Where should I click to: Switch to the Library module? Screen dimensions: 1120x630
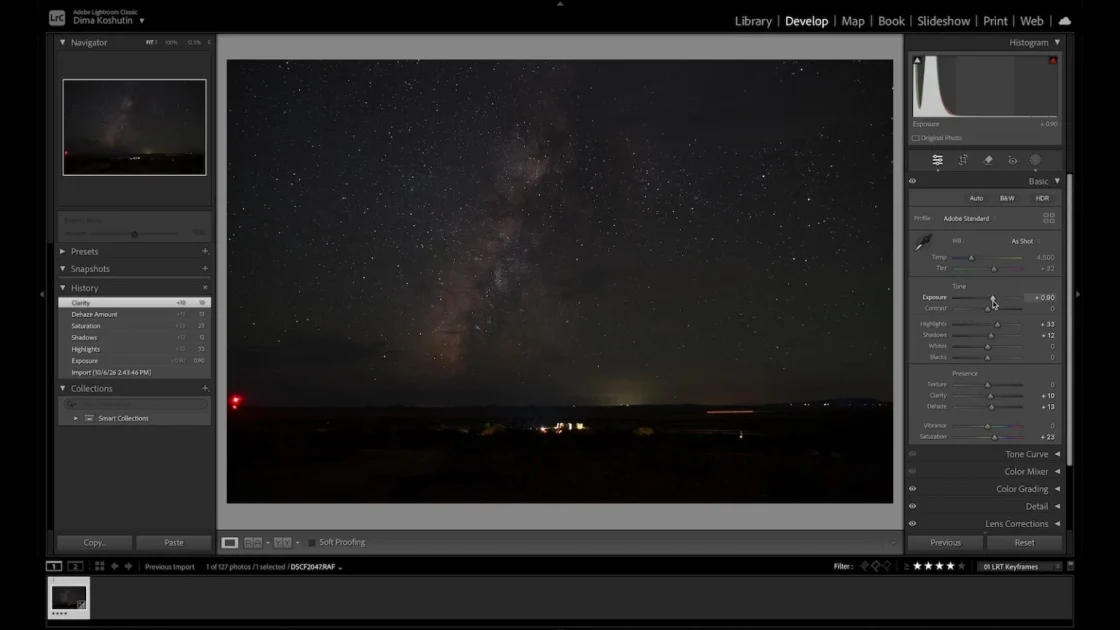click(753, 21)
